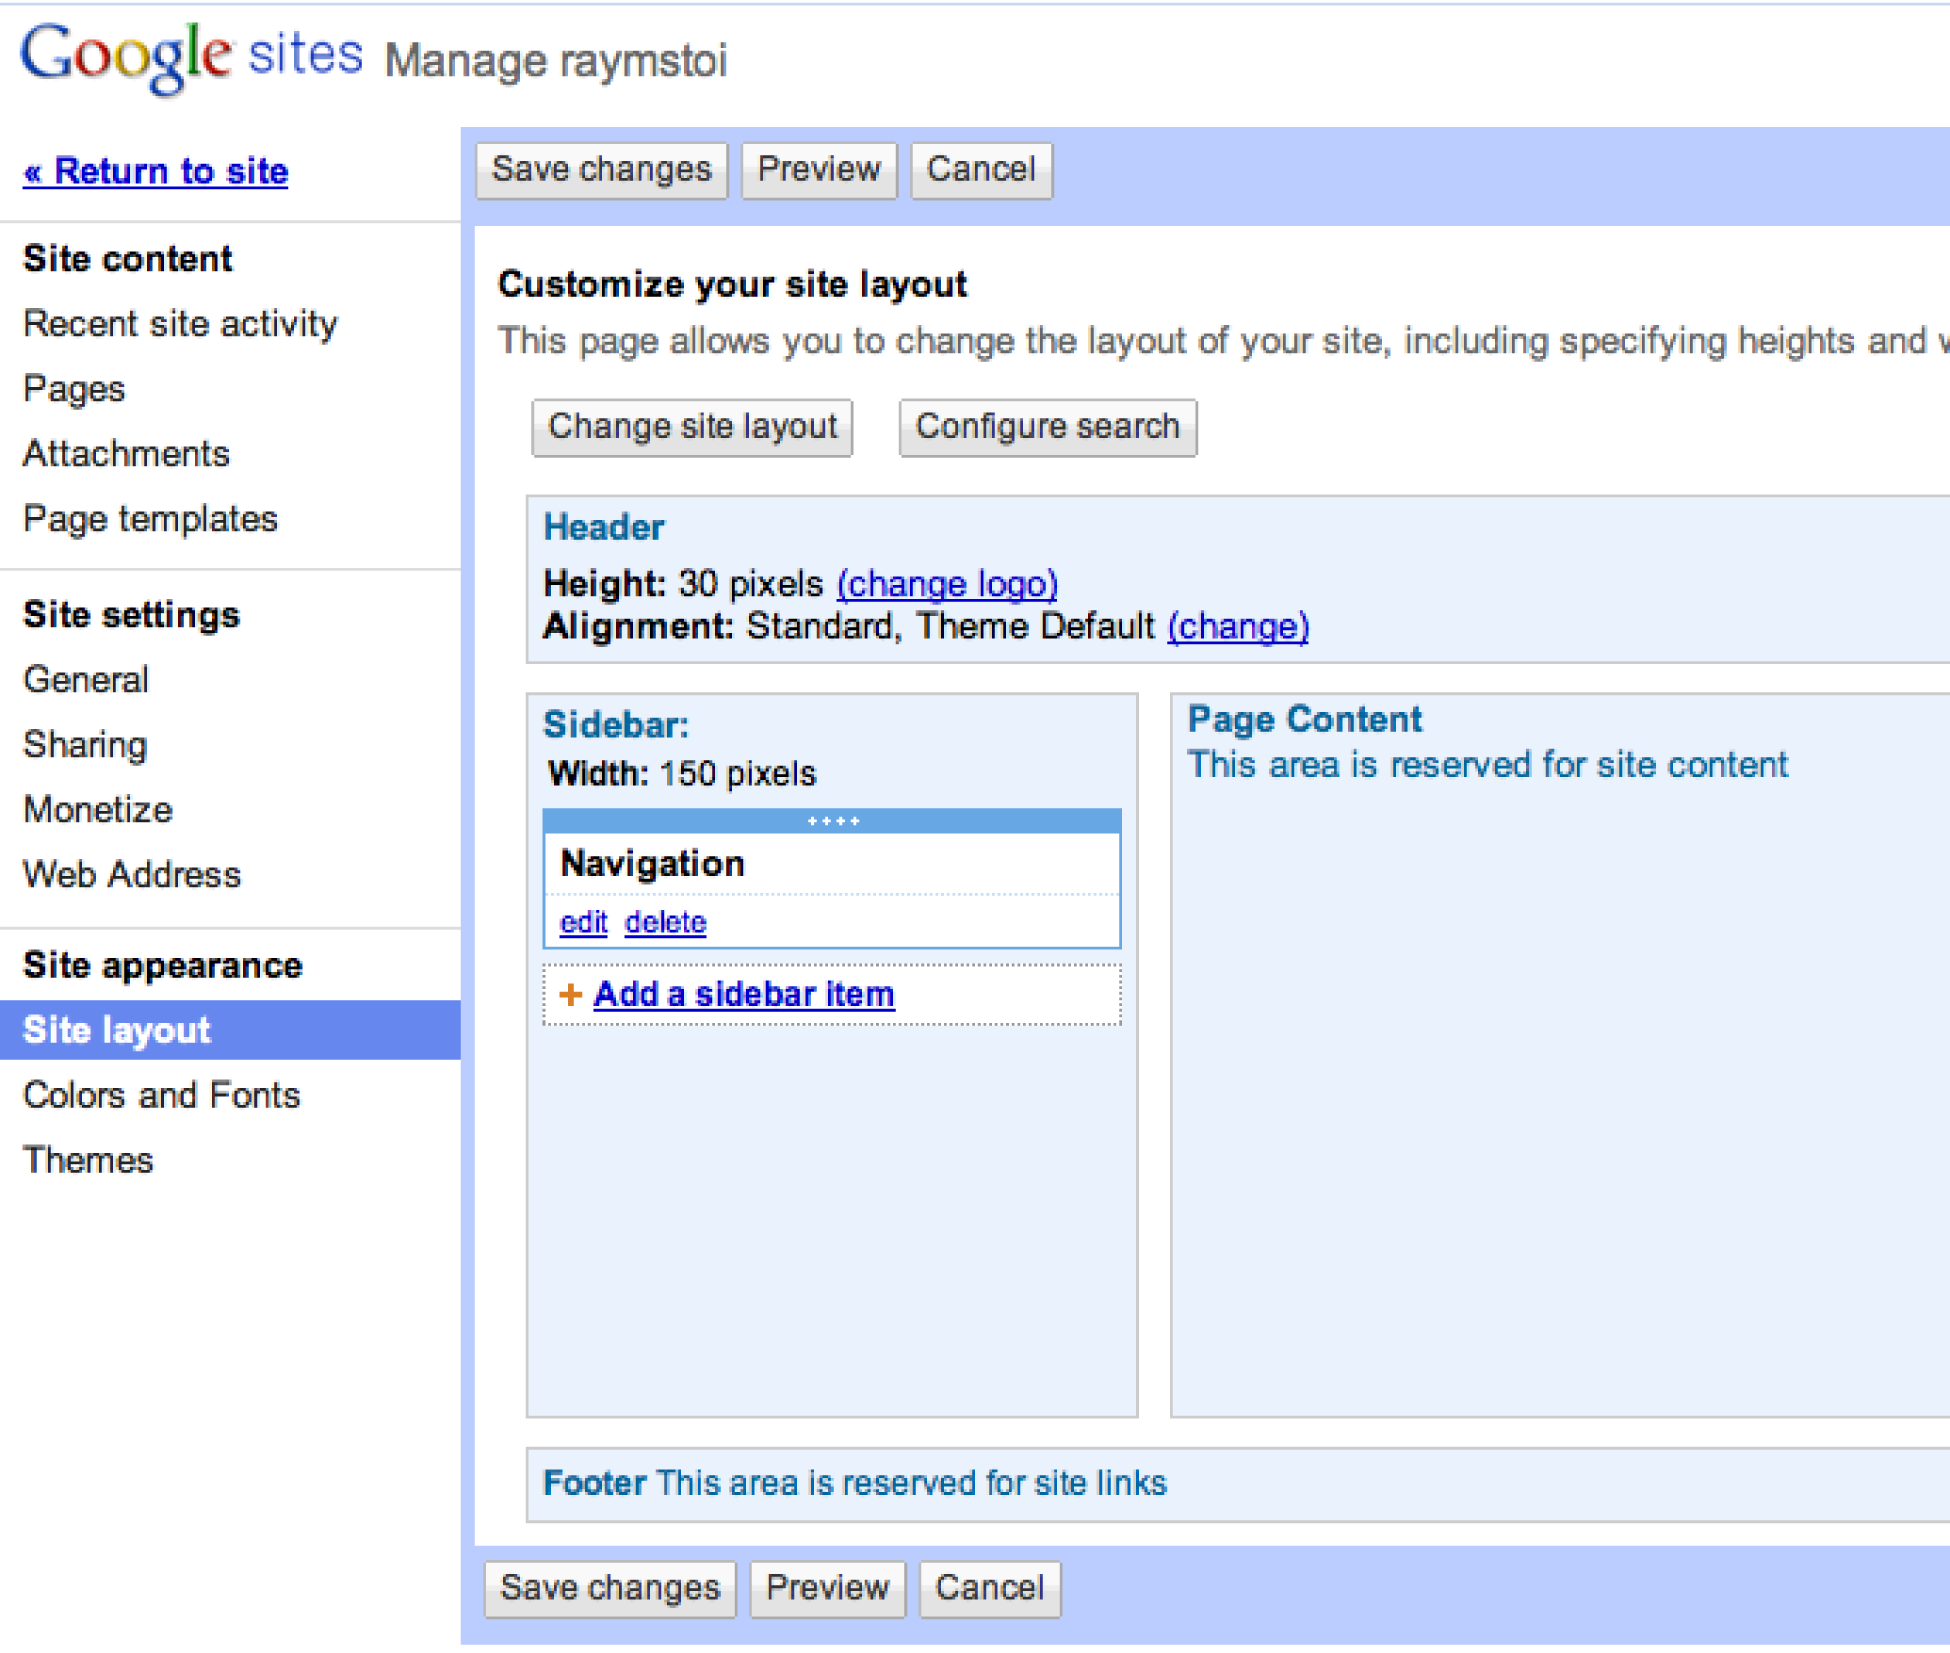
Task: Open Recent site activity page
Action: pos(180,324)
